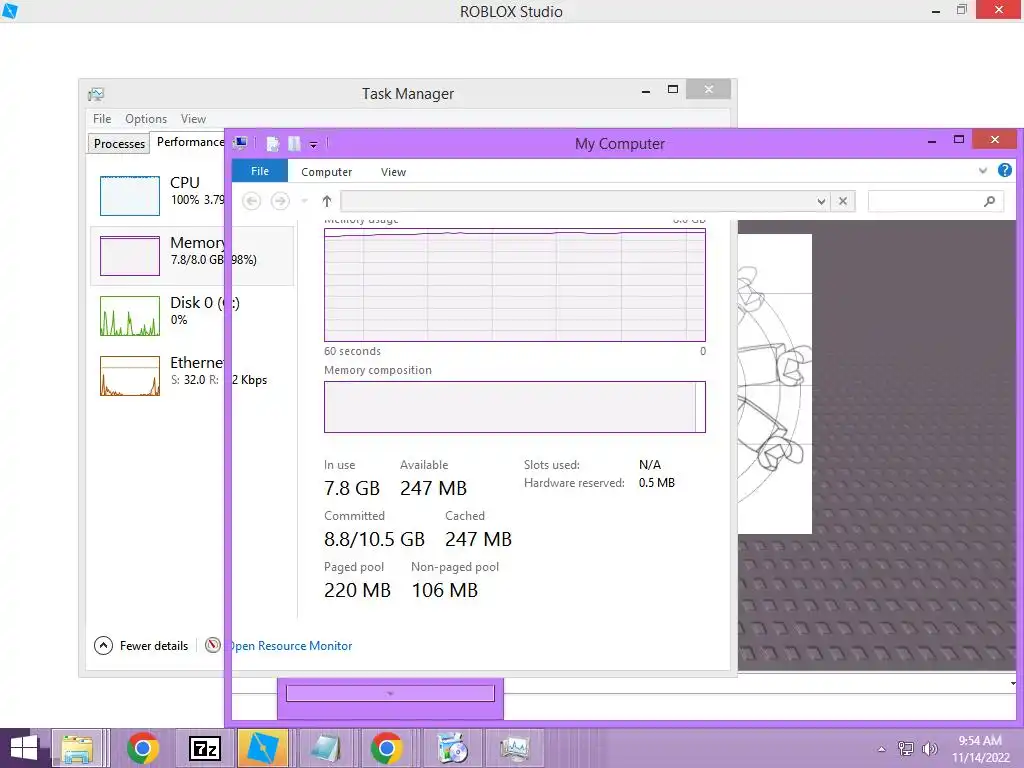1024x768 pixels.
Task: Switch to ROBLOX Studio taskbar icon
Action: pos(263,748)
